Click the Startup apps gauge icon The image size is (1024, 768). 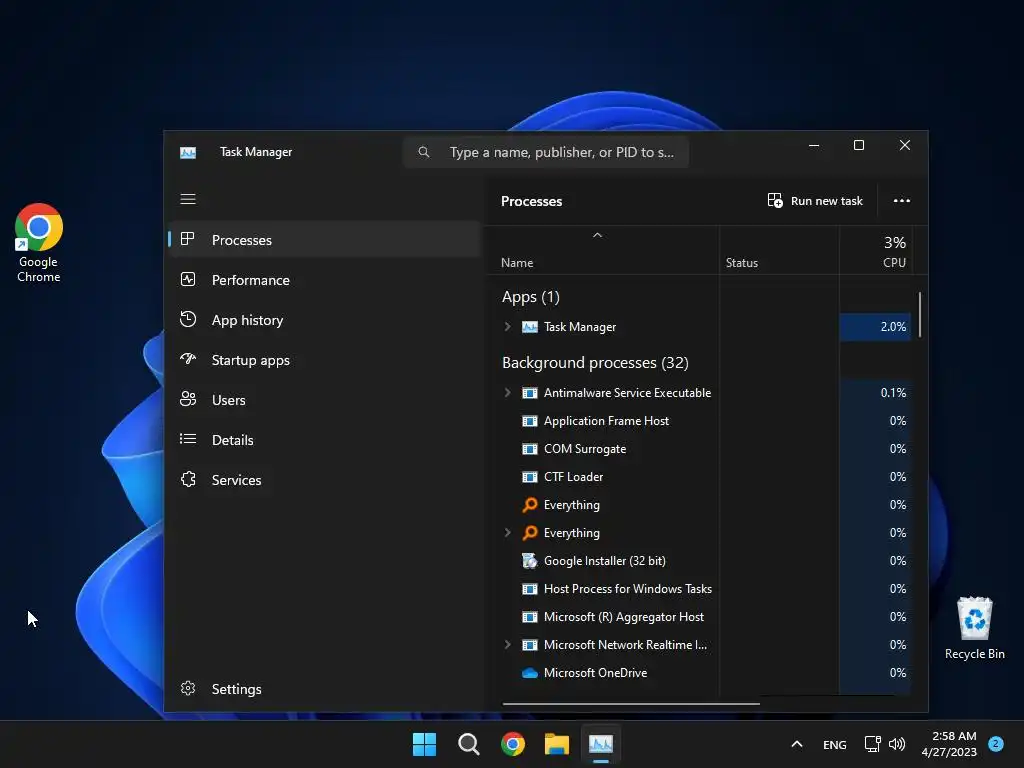188,359
